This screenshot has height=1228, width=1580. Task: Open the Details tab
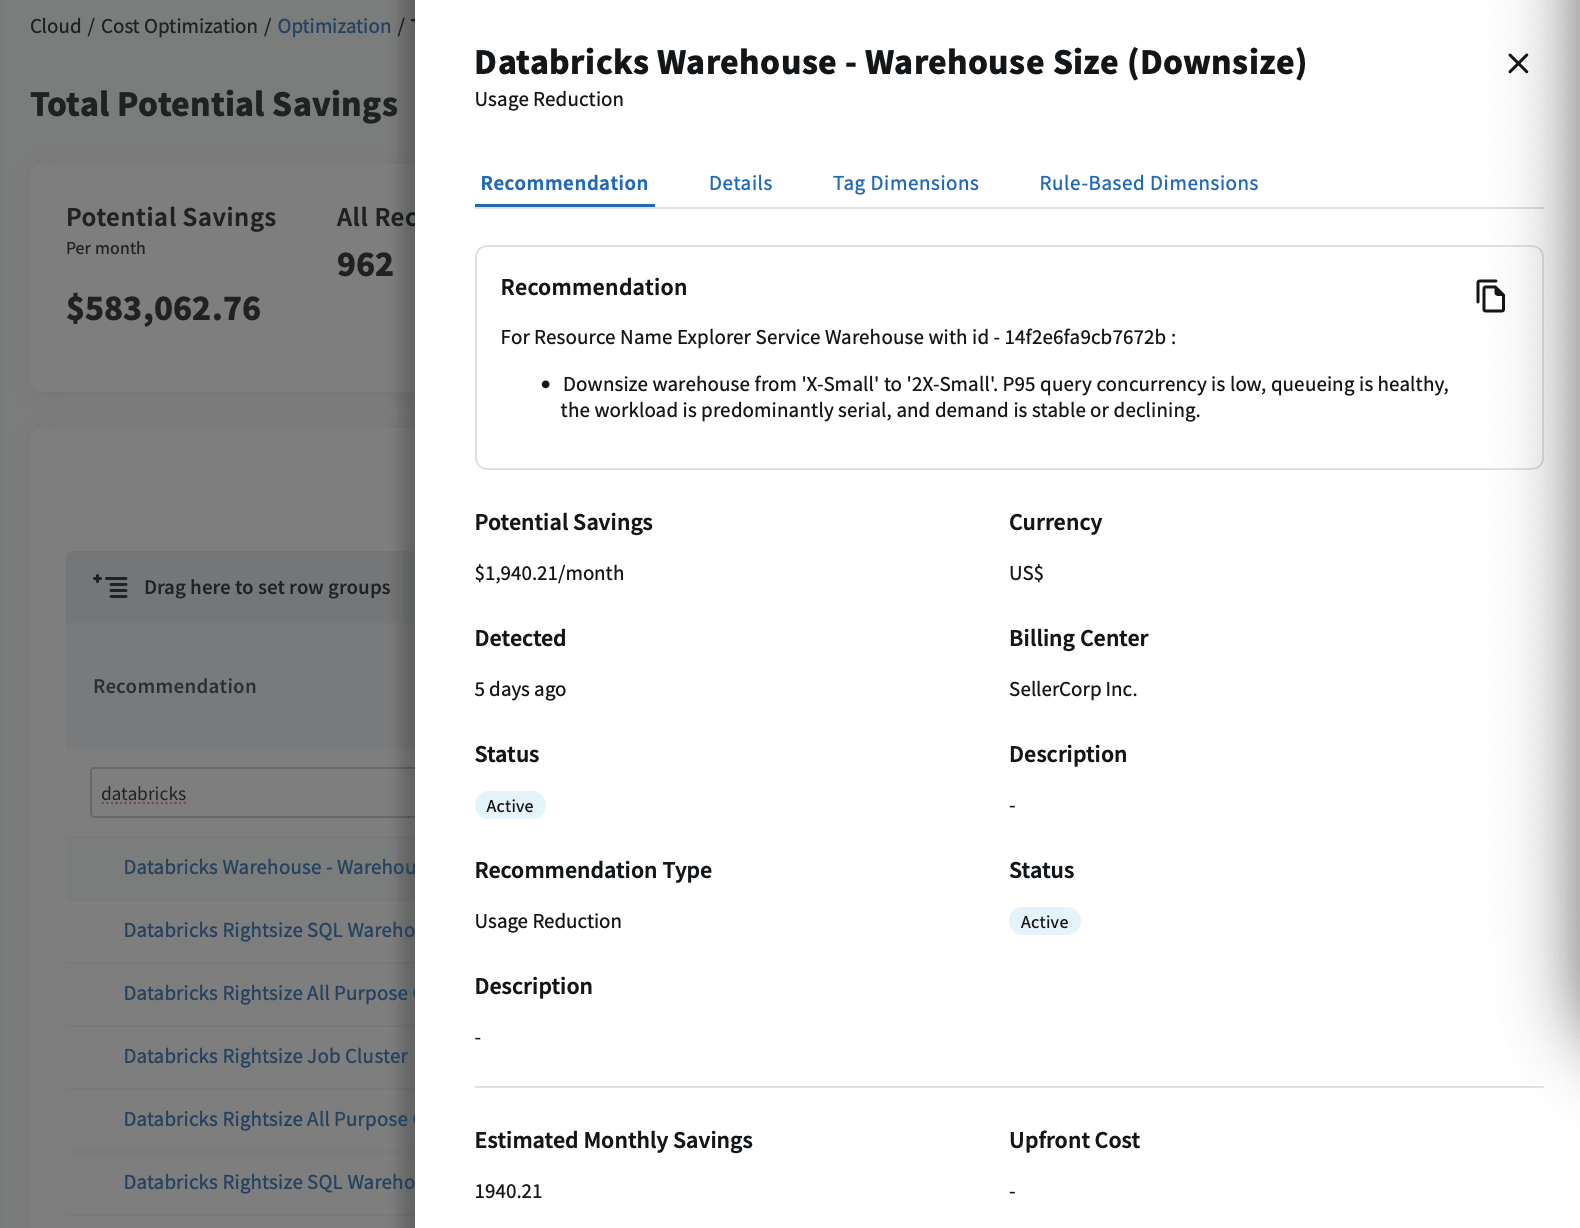click(740, 183)
